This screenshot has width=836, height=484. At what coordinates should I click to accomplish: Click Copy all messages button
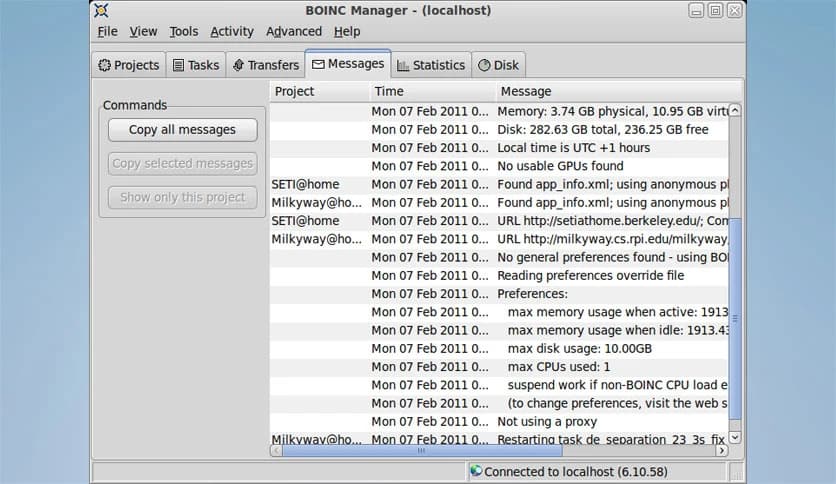pyautogui.click(x=182, y=130)
